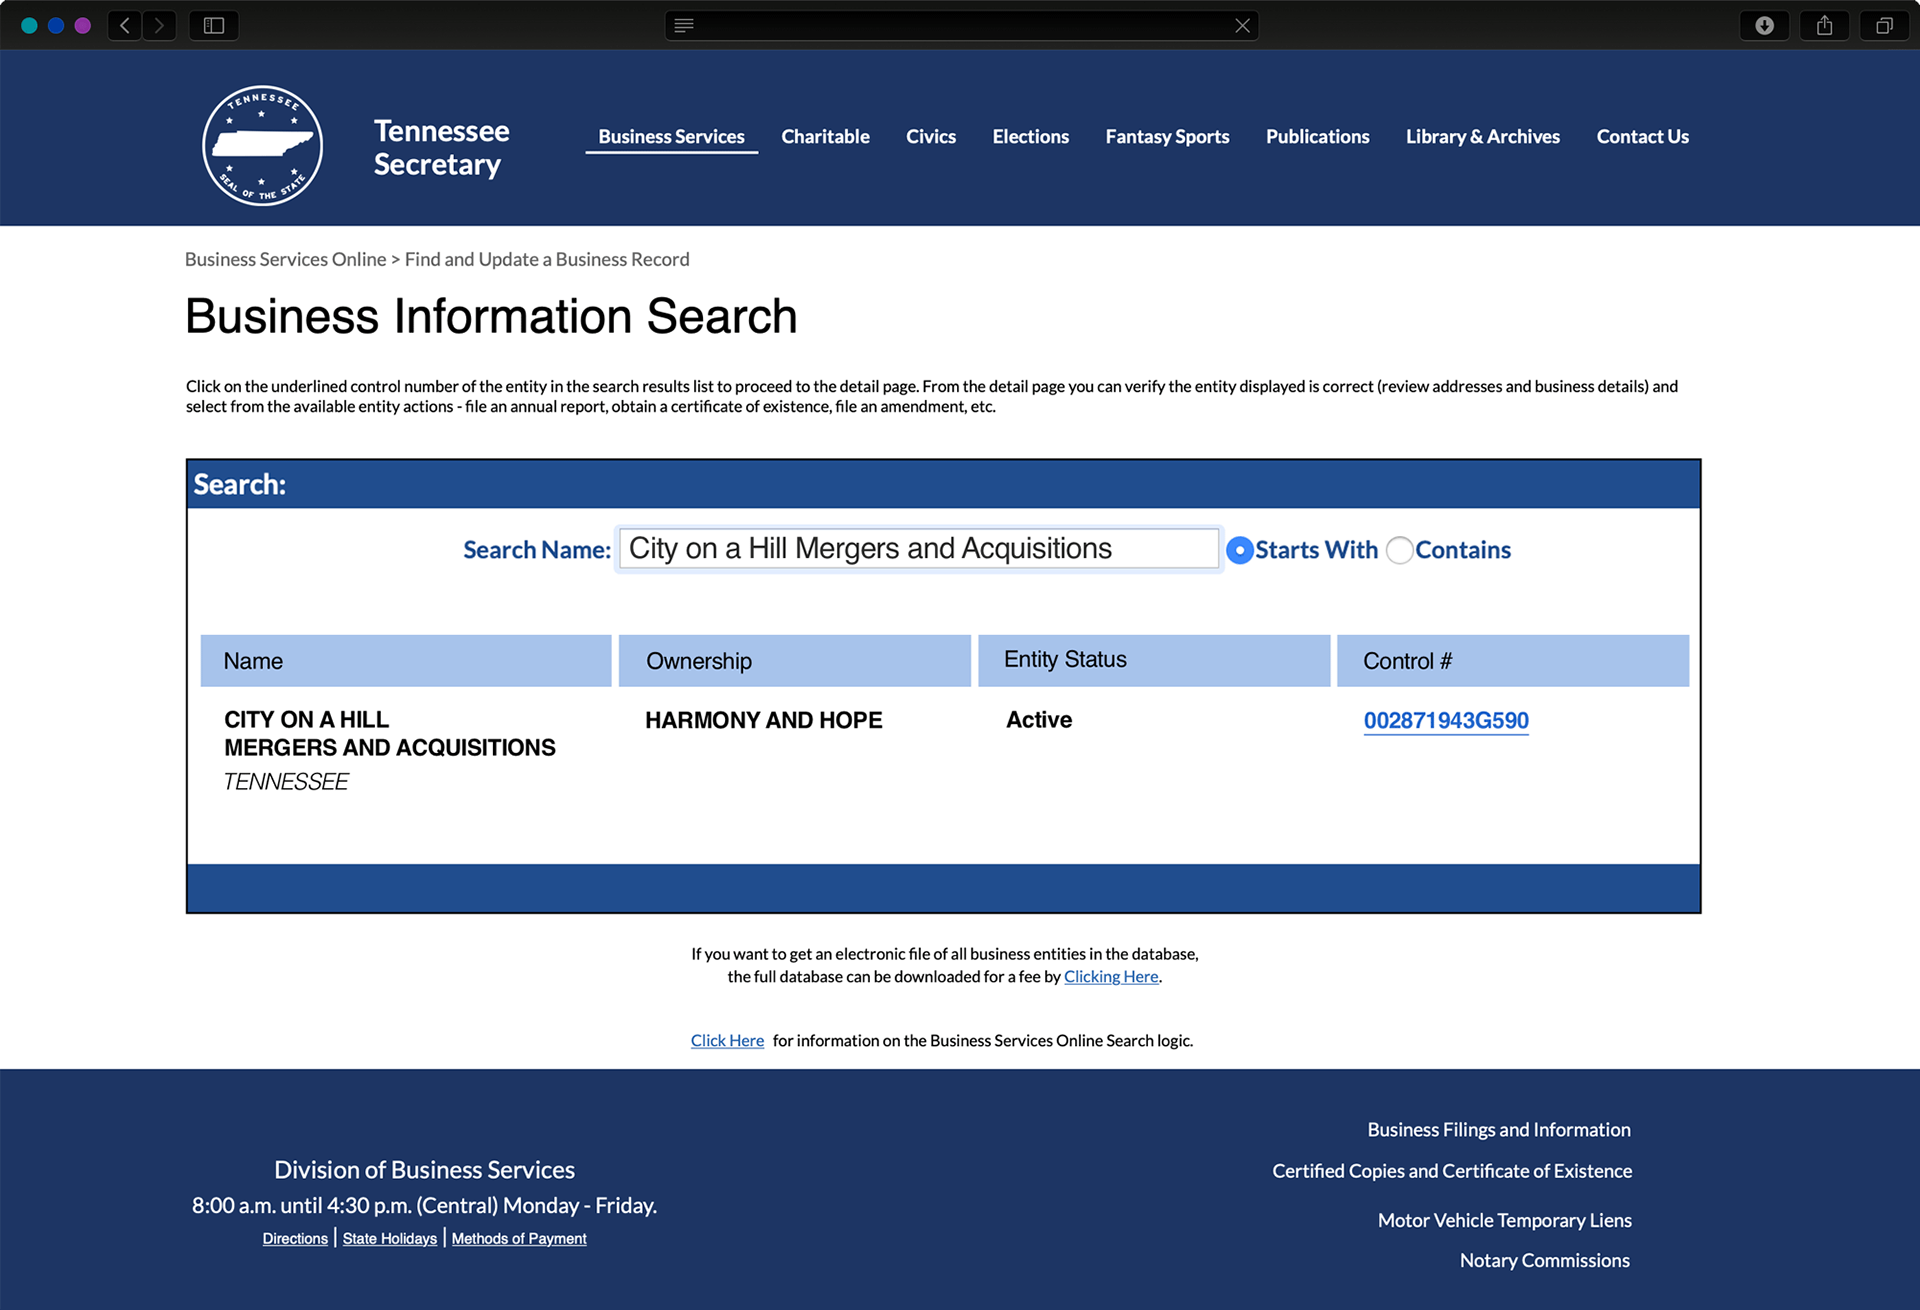Click the X to stop page loading

(x=1242, y=25)
